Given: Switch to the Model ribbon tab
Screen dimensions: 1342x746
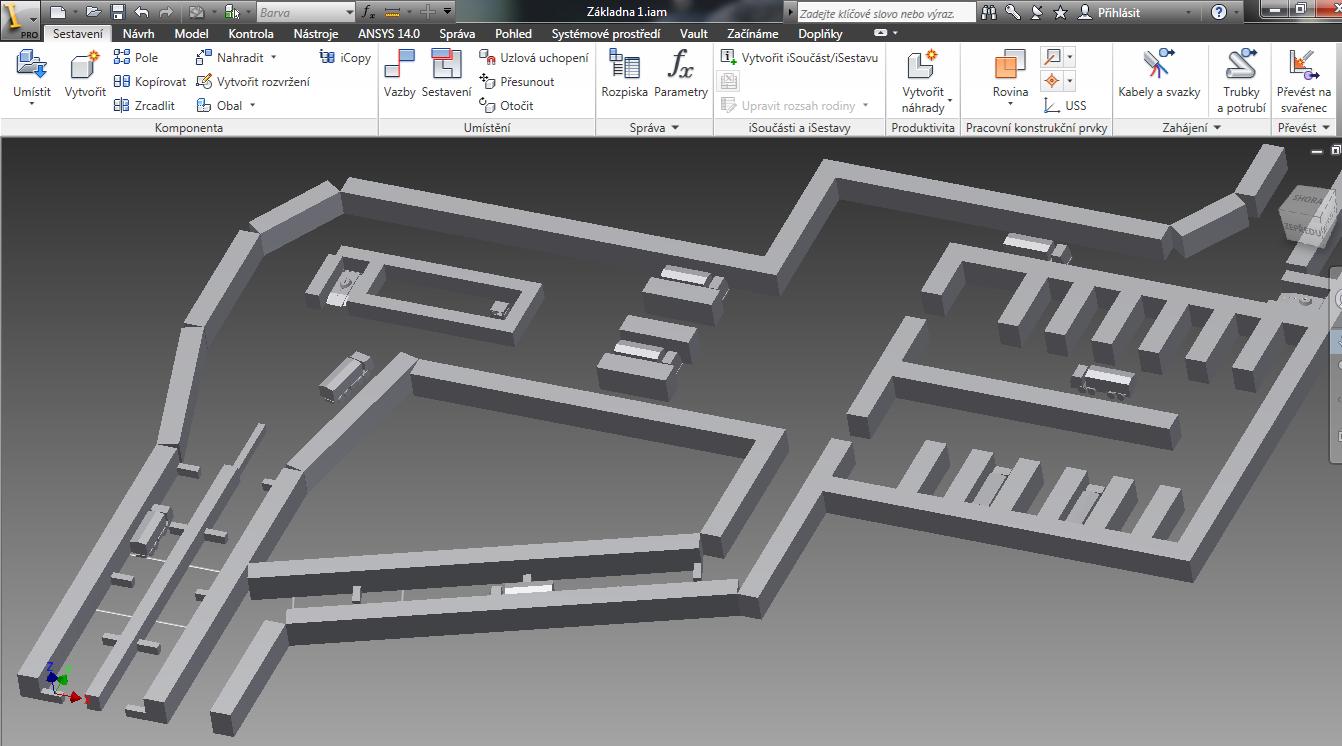Looking at the screenshot, I should tap(190, 34).
